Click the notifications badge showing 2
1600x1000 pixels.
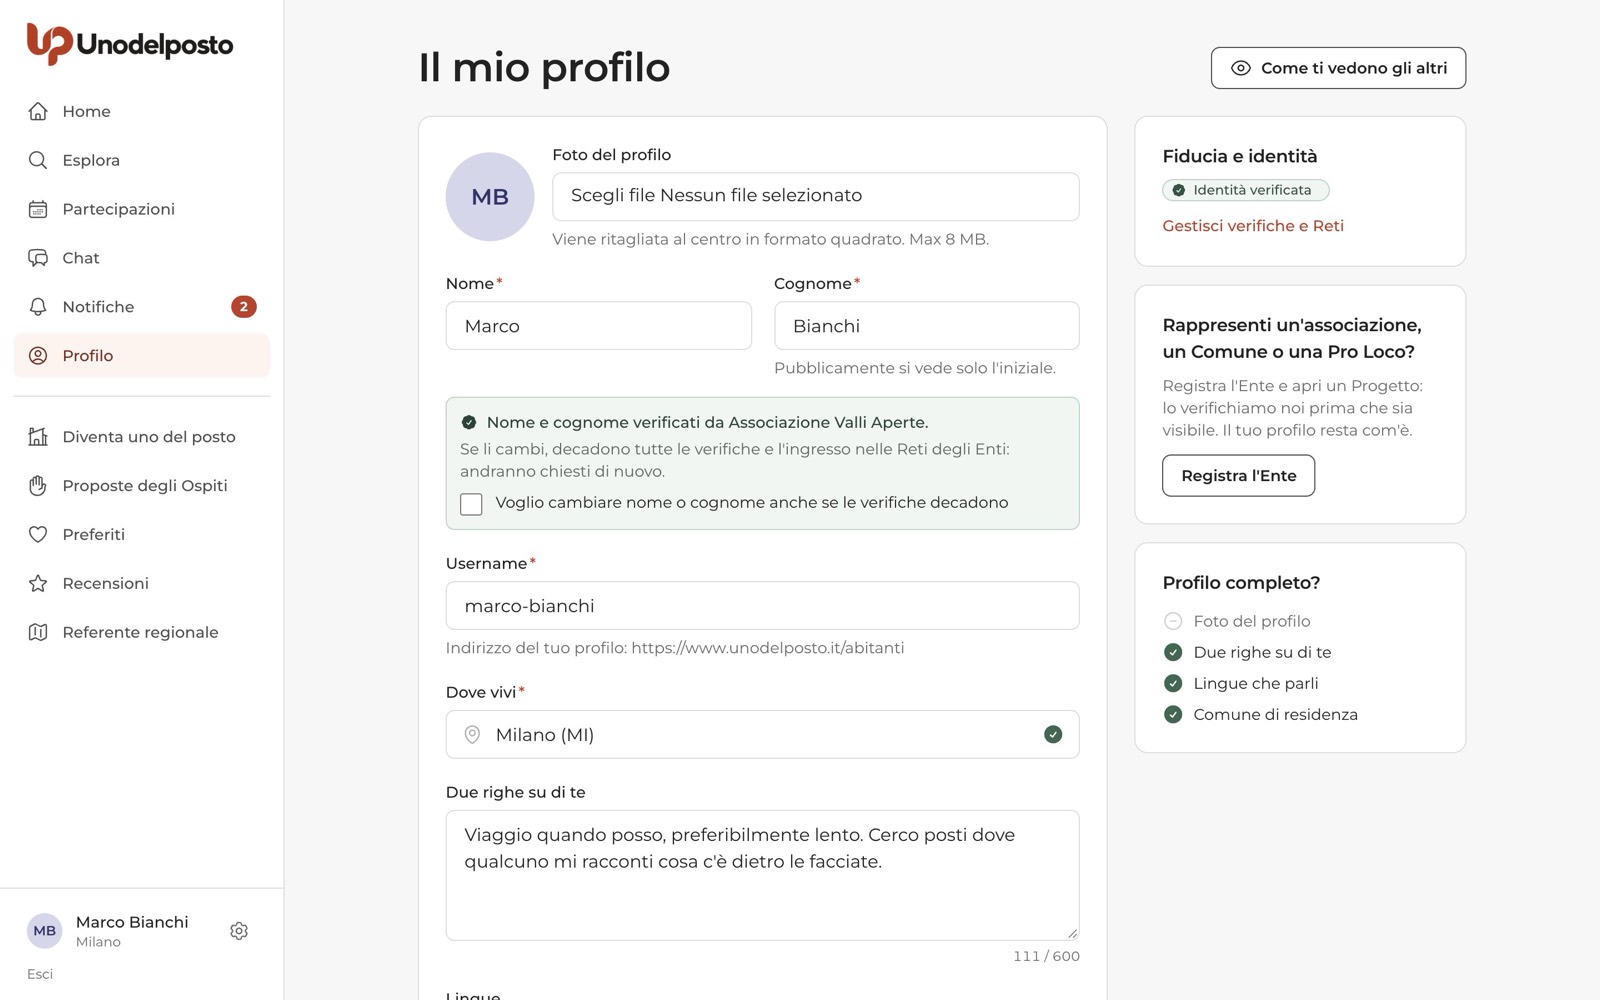tap(244, 307)
